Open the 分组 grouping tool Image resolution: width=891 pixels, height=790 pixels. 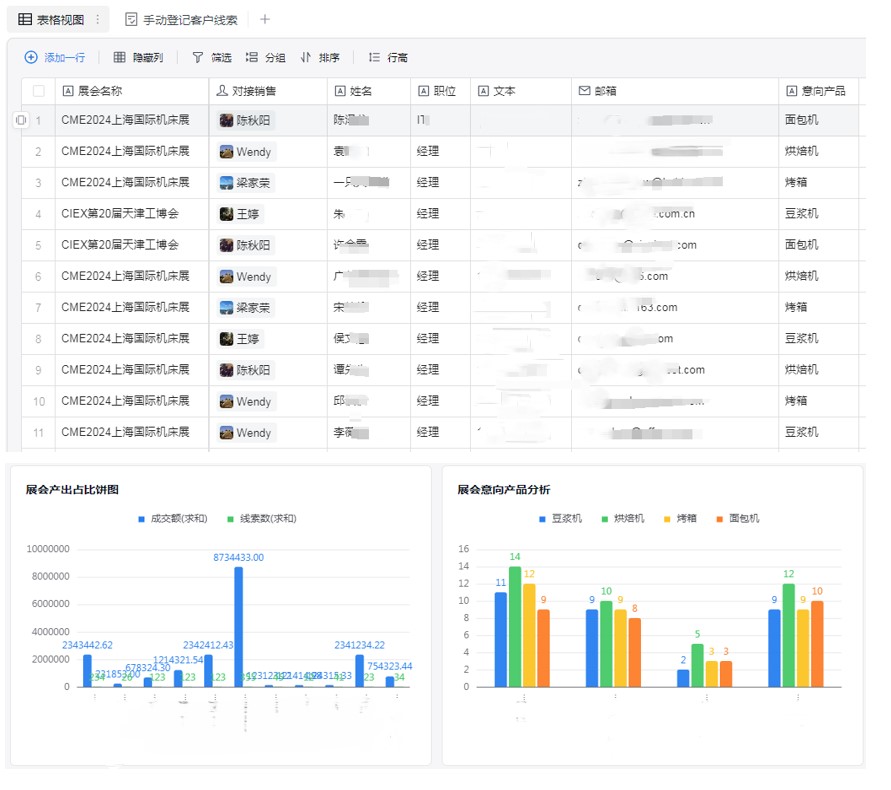tap(265, 58)
